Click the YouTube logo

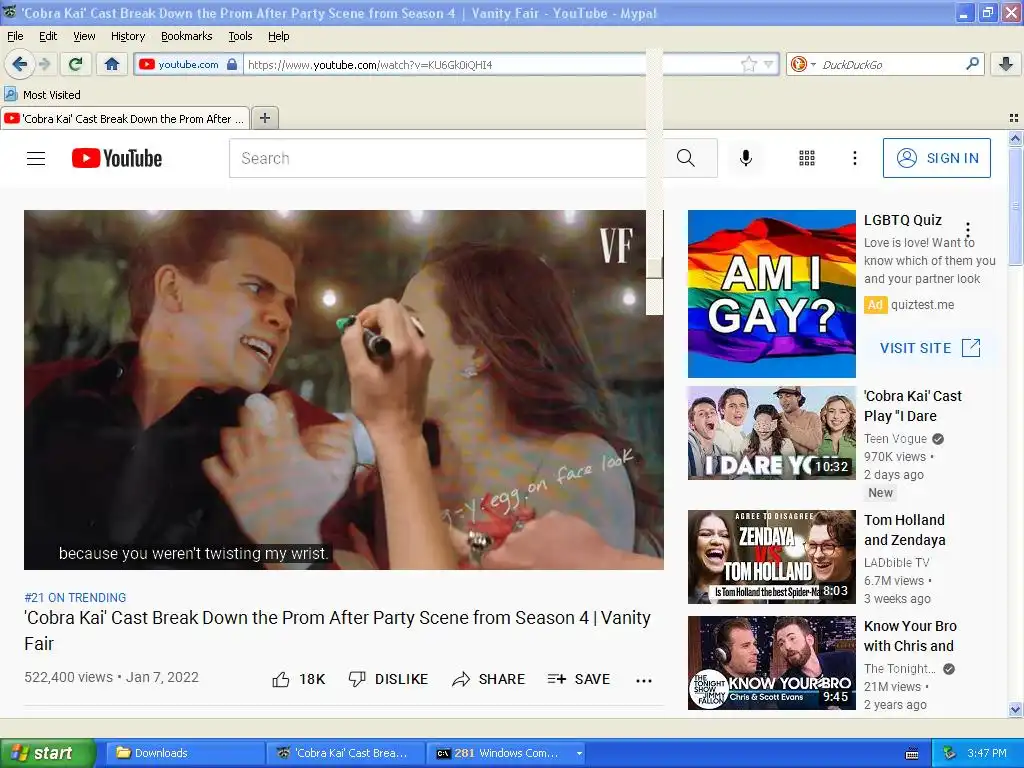117,158
